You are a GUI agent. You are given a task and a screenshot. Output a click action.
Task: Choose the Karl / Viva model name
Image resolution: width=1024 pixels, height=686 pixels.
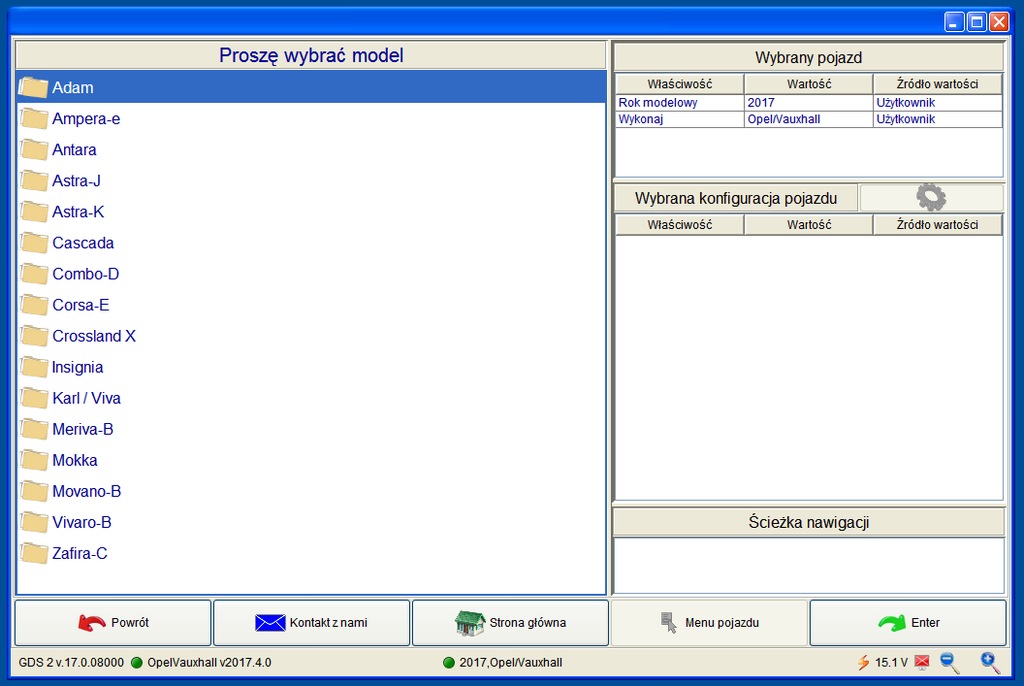[86, 398]
